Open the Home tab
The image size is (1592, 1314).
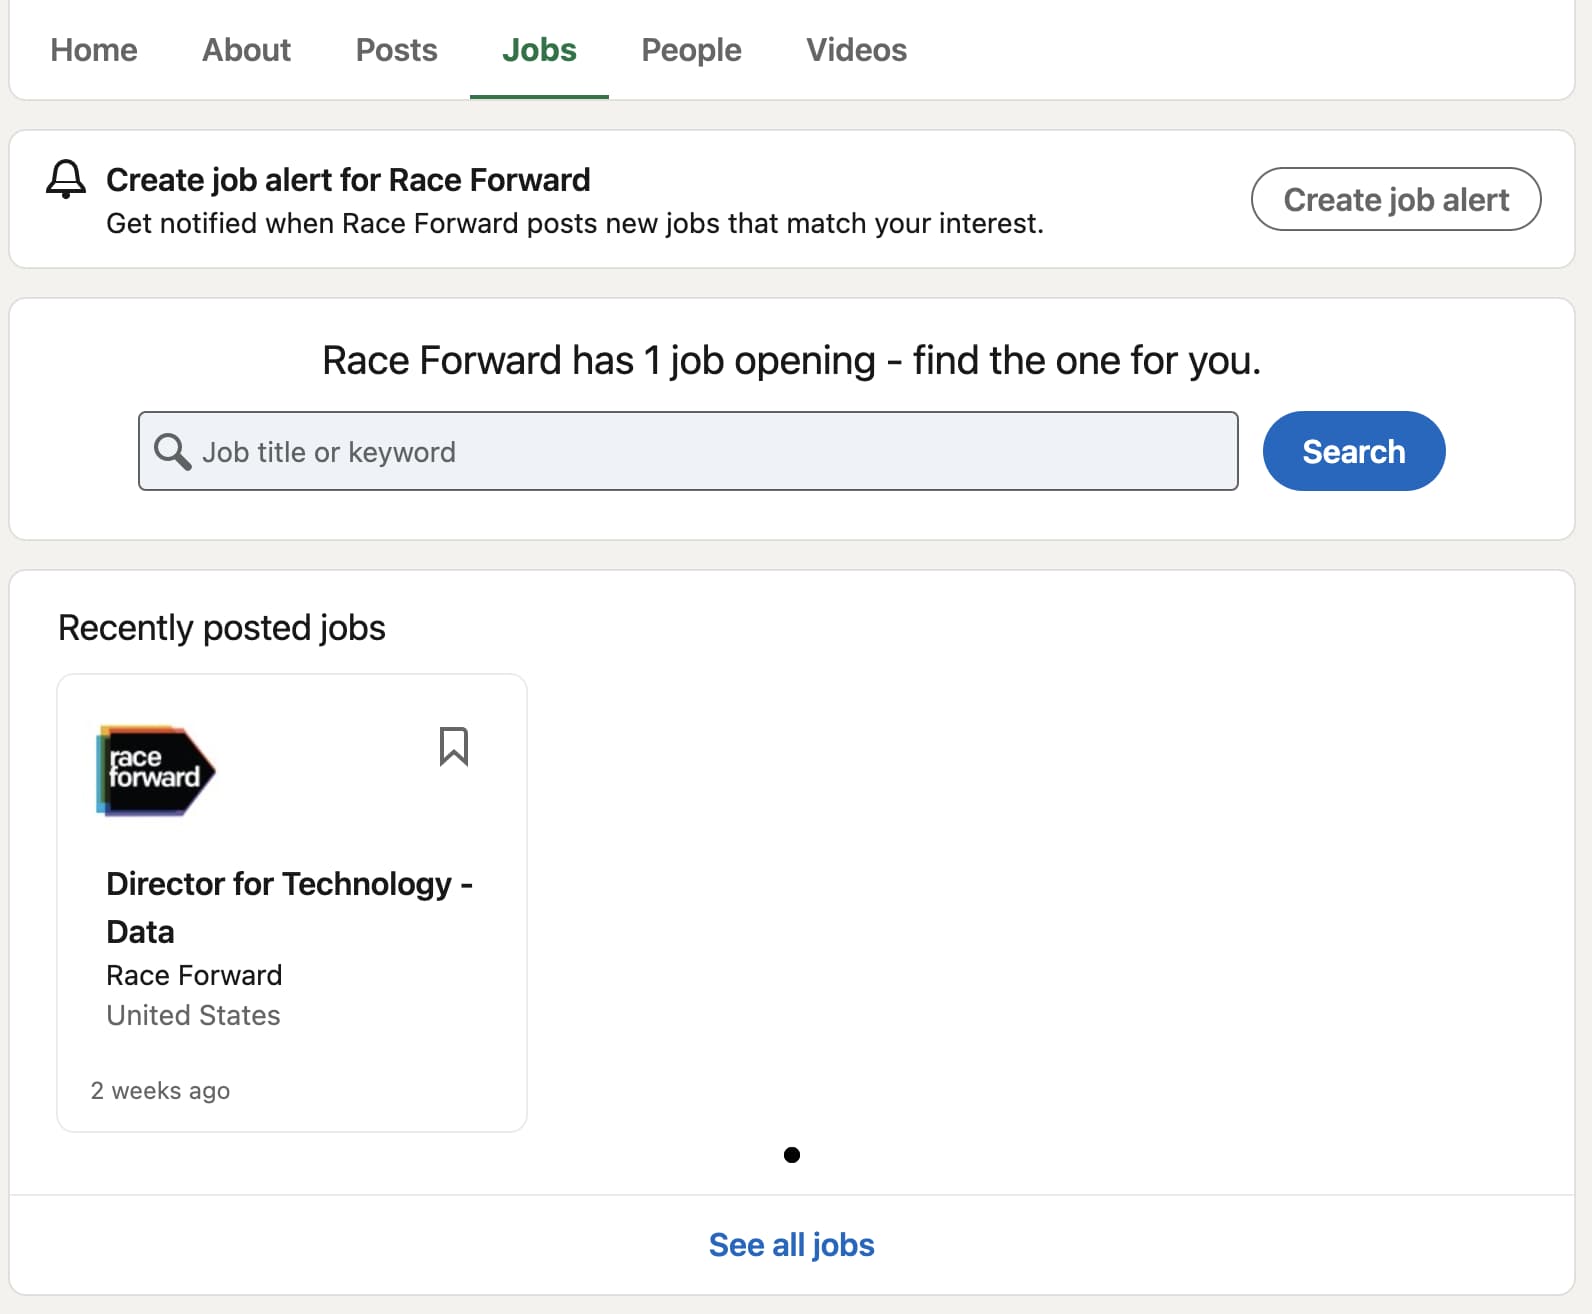click(x=94, y=50)
